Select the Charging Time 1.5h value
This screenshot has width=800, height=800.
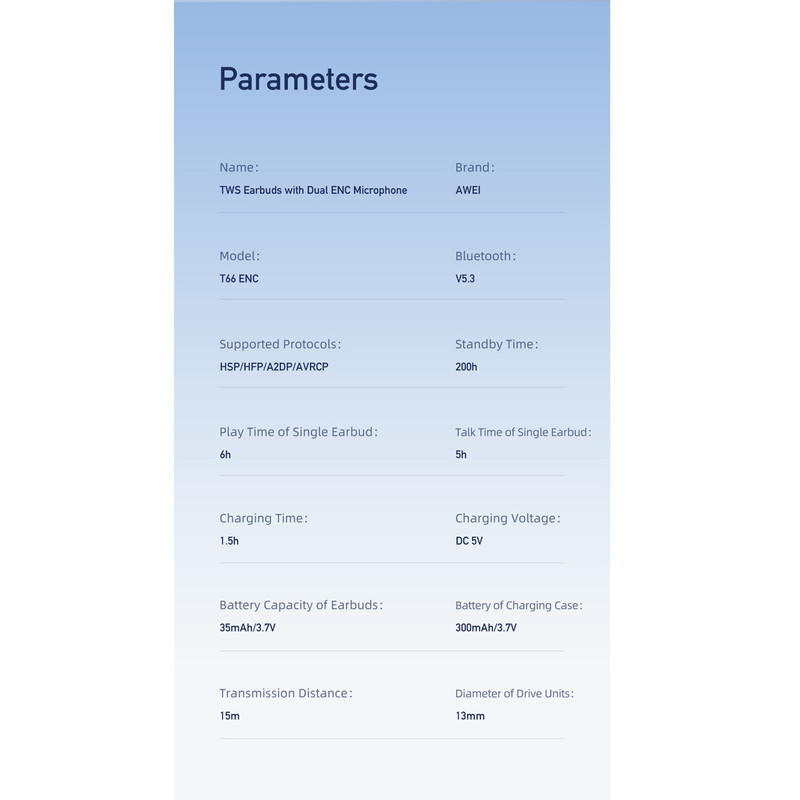click(x=229, y=541)
